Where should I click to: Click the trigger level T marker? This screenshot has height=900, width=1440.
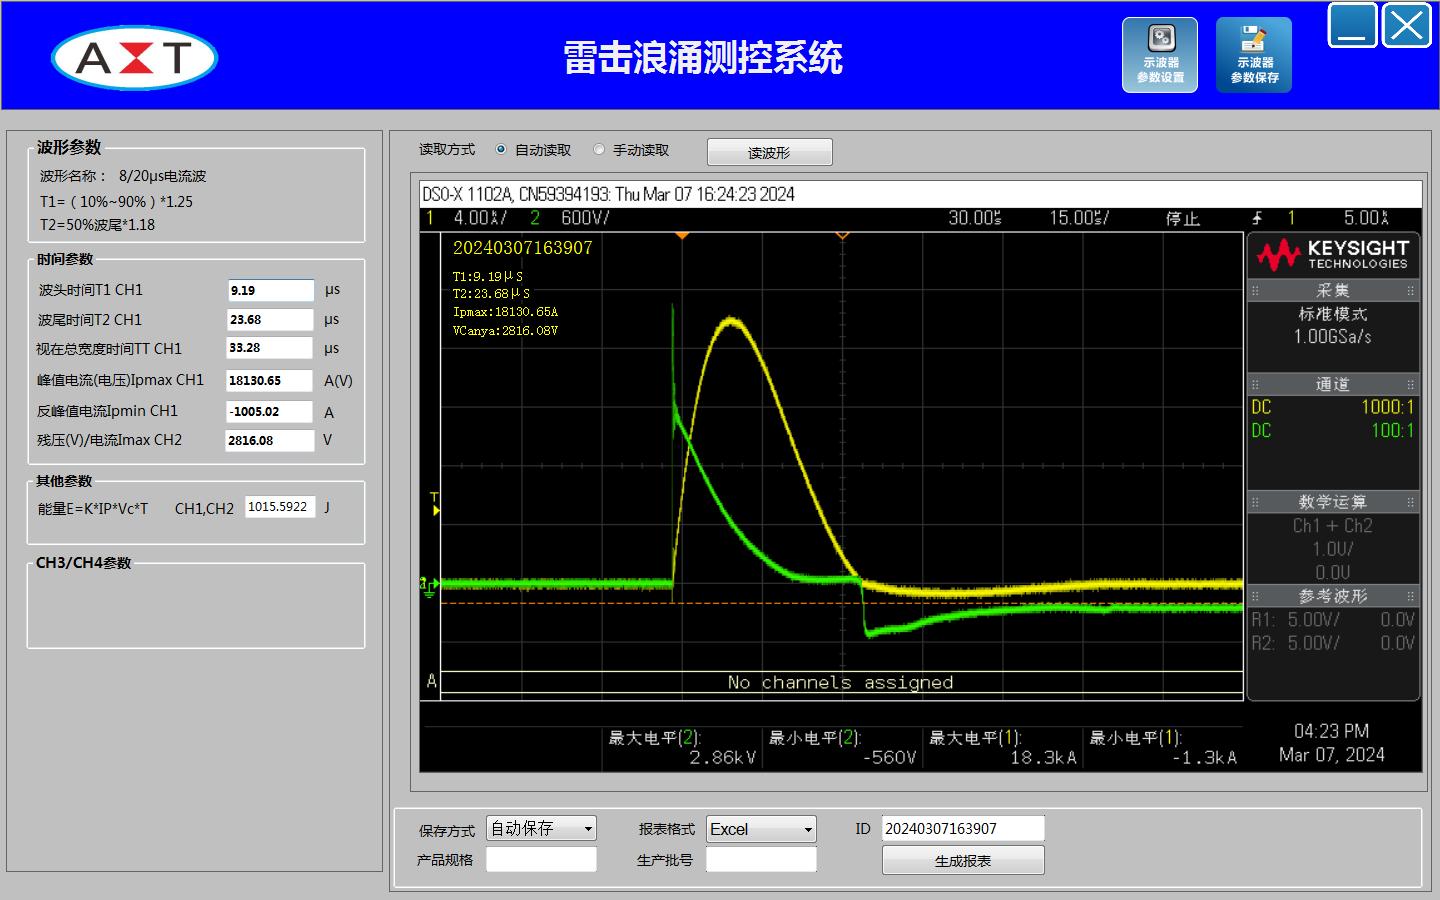coord(434,503)
